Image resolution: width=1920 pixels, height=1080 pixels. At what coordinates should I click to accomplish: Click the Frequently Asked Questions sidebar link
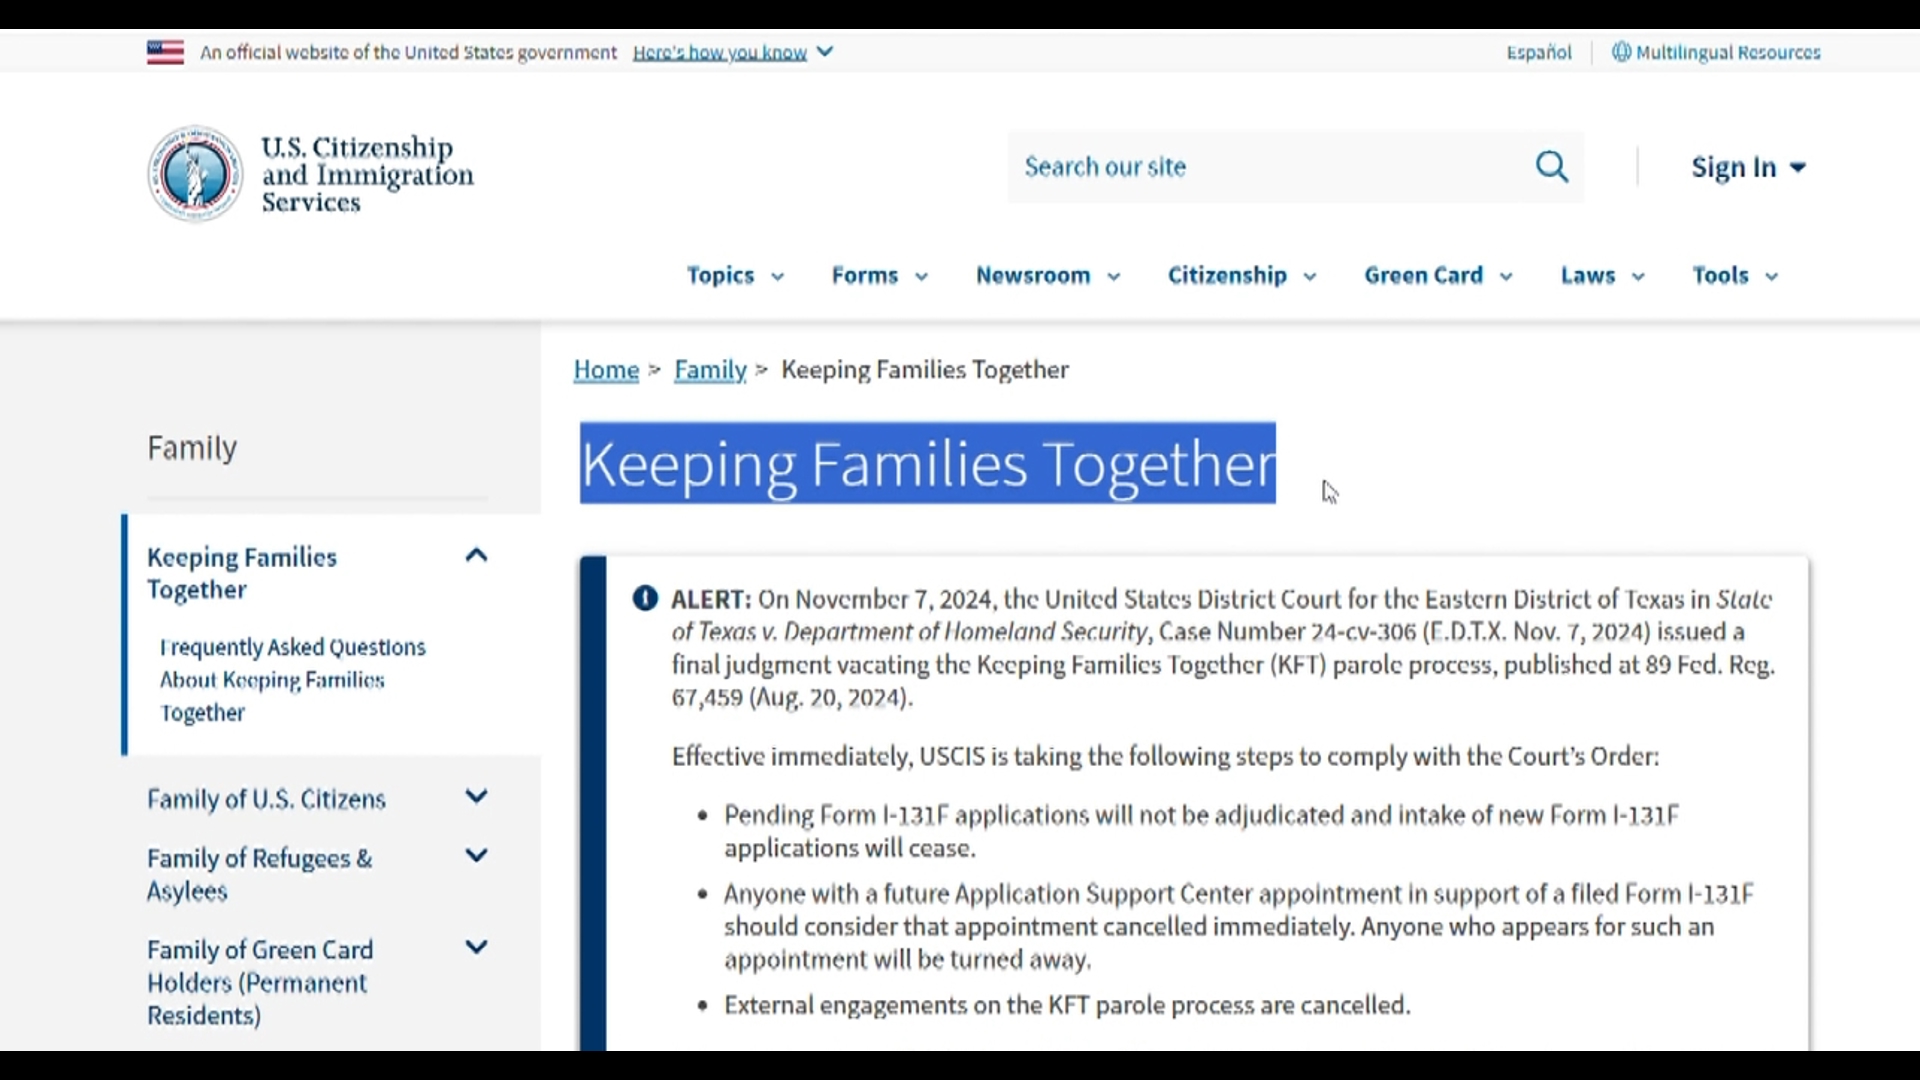coord(293,679)
